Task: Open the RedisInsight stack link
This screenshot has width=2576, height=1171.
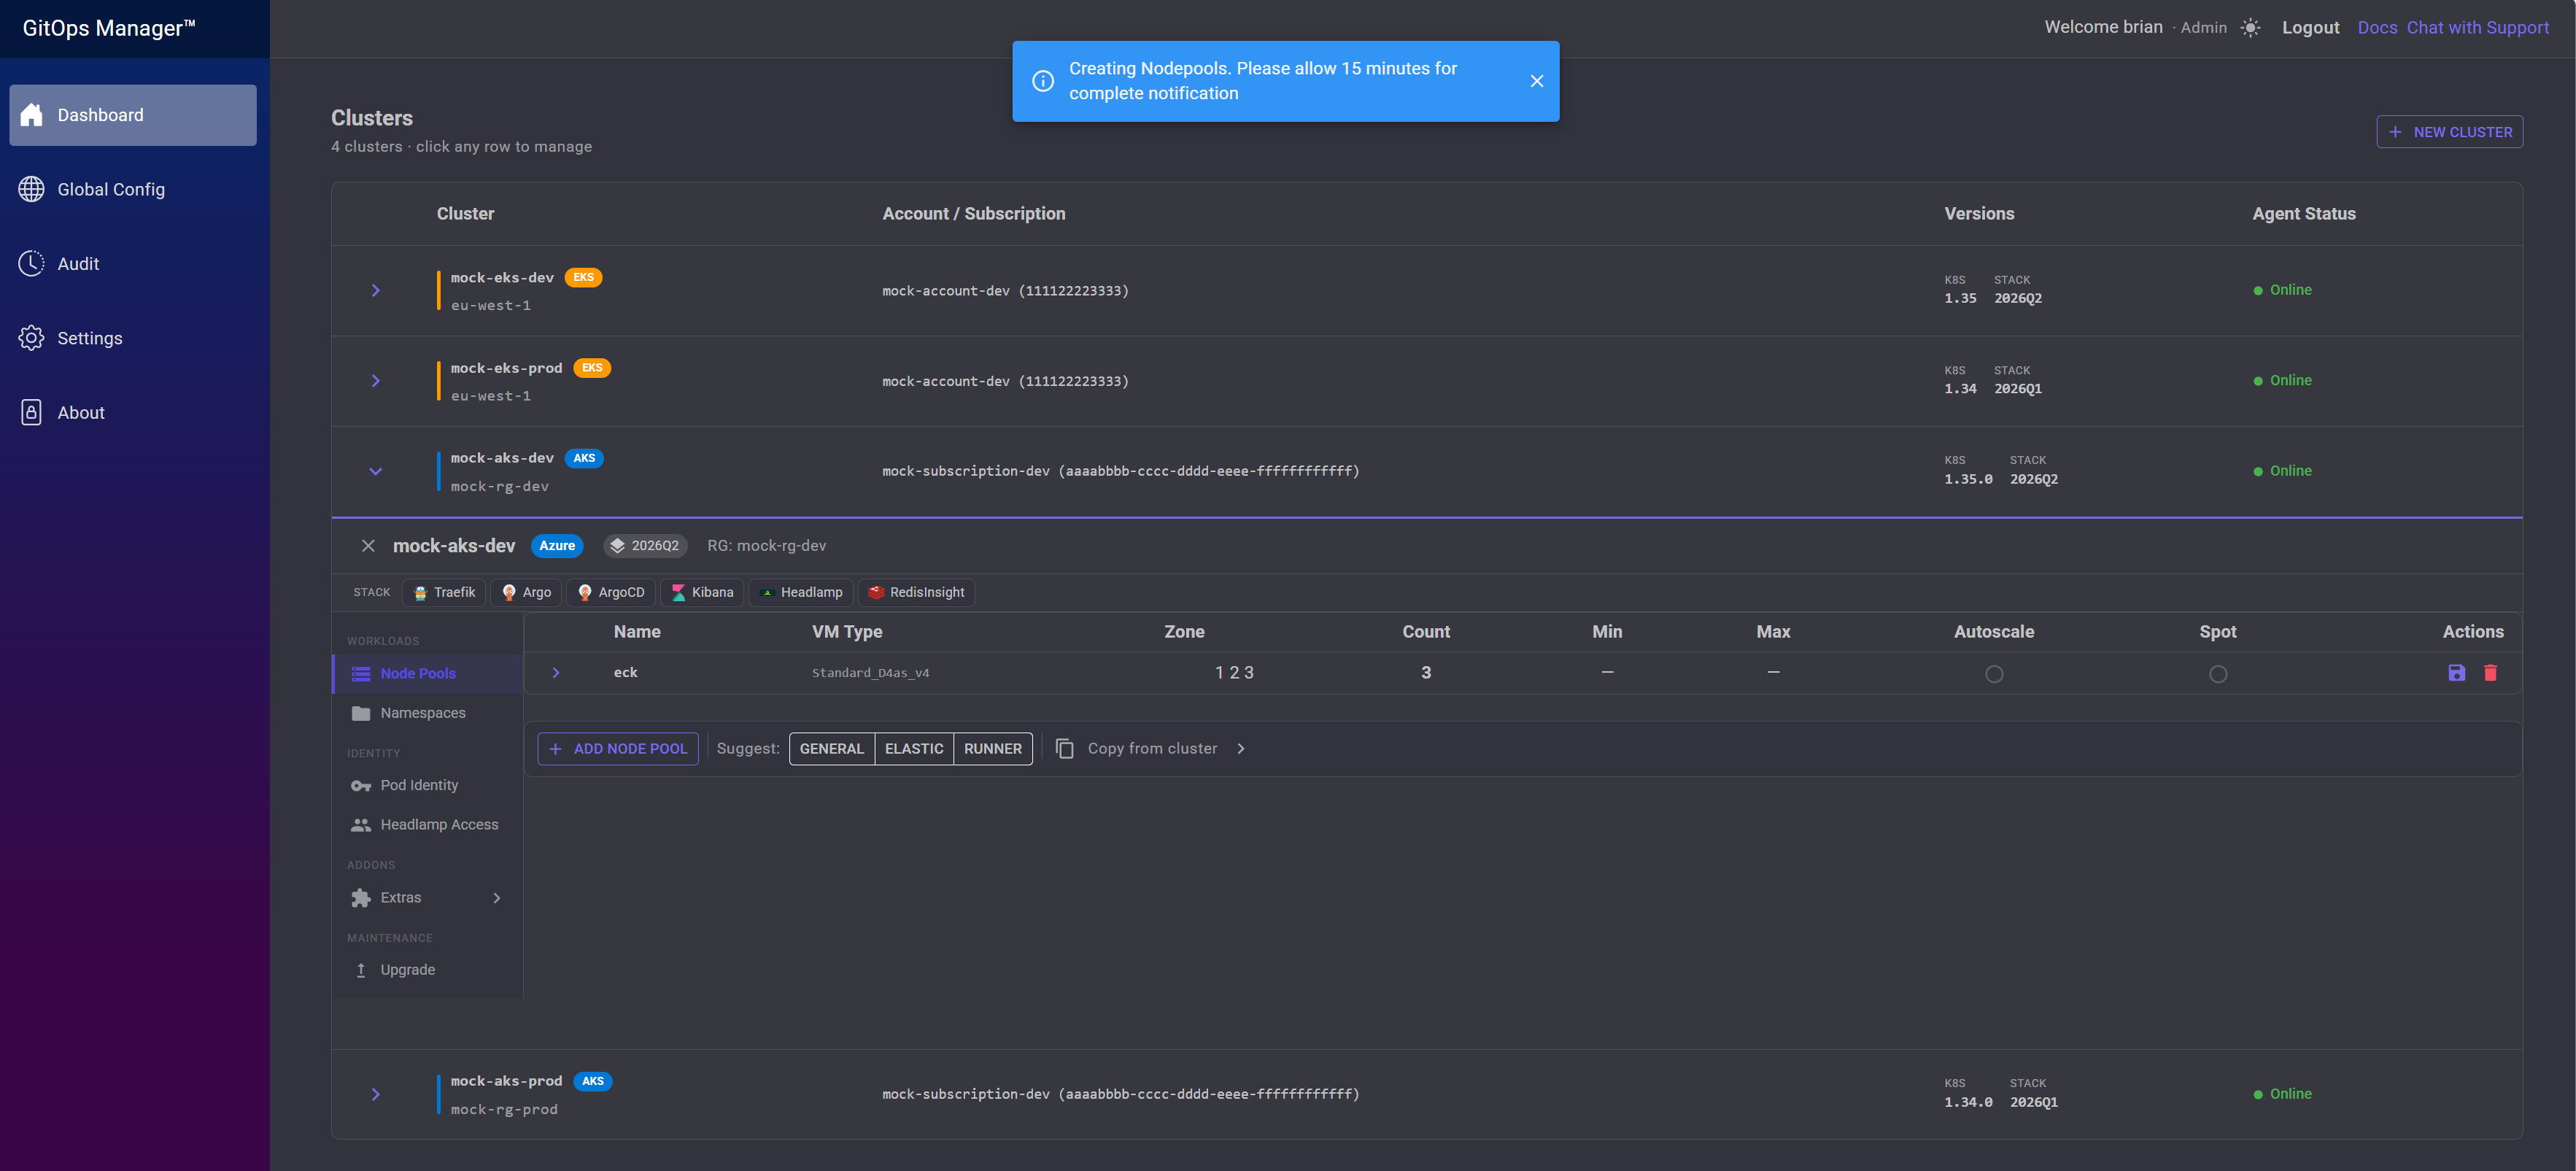Action: coord(916,592)
